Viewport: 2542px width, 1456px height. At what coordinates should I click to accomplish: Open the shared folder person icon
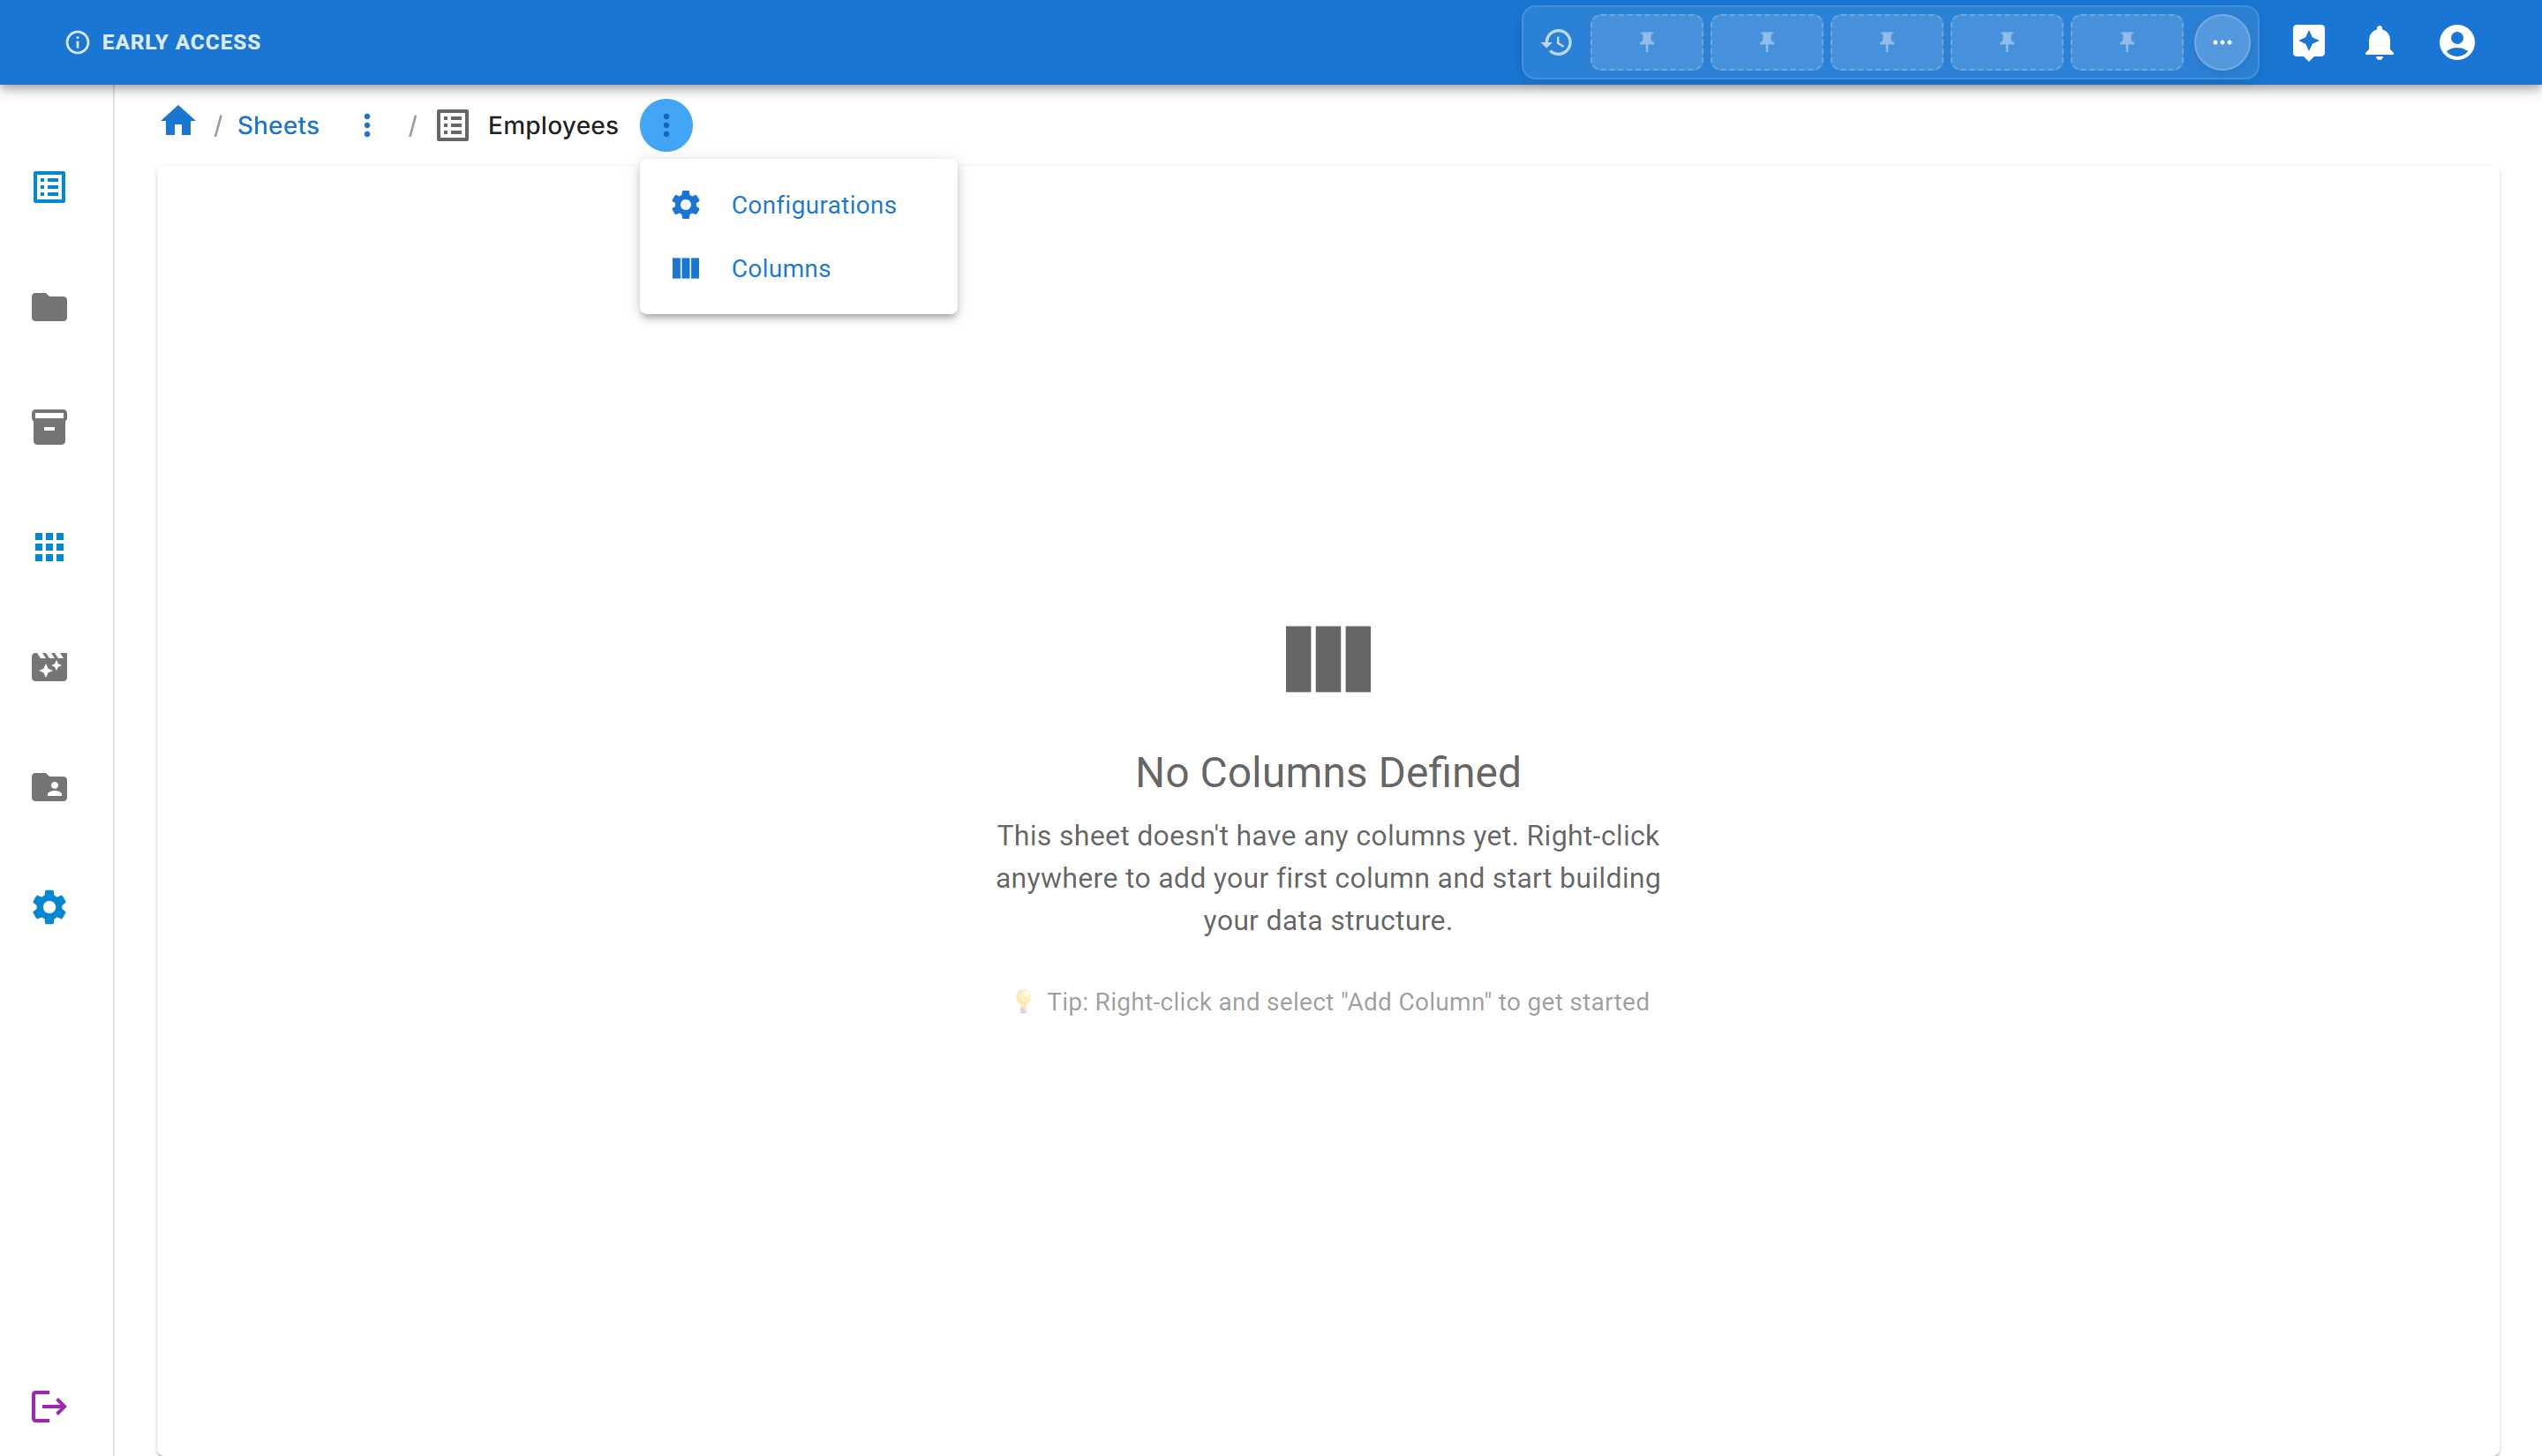coord(49,787)
